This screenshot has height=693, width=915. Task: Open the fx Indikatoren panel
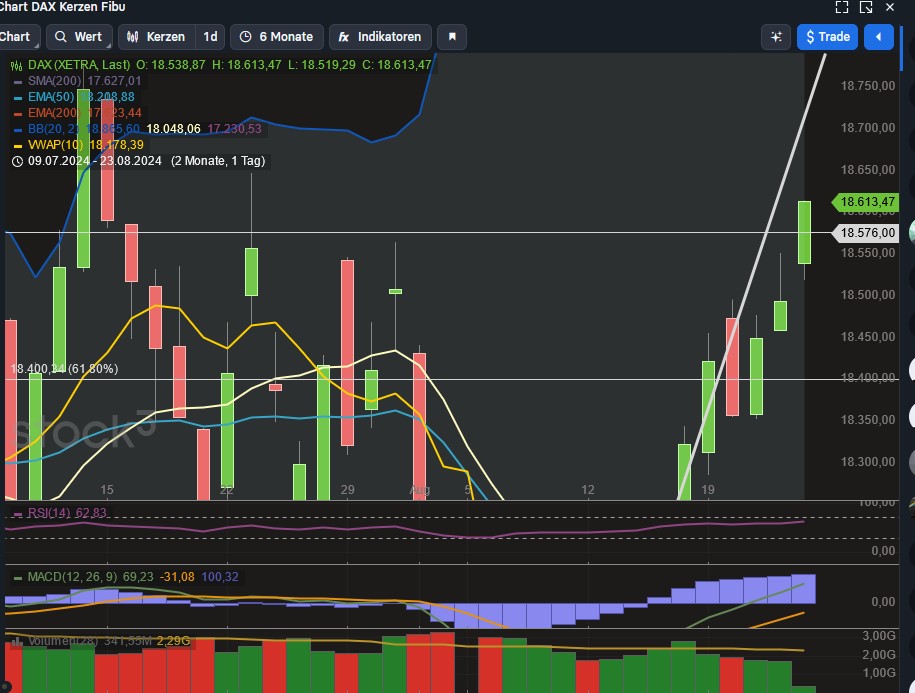click(380, 36)
